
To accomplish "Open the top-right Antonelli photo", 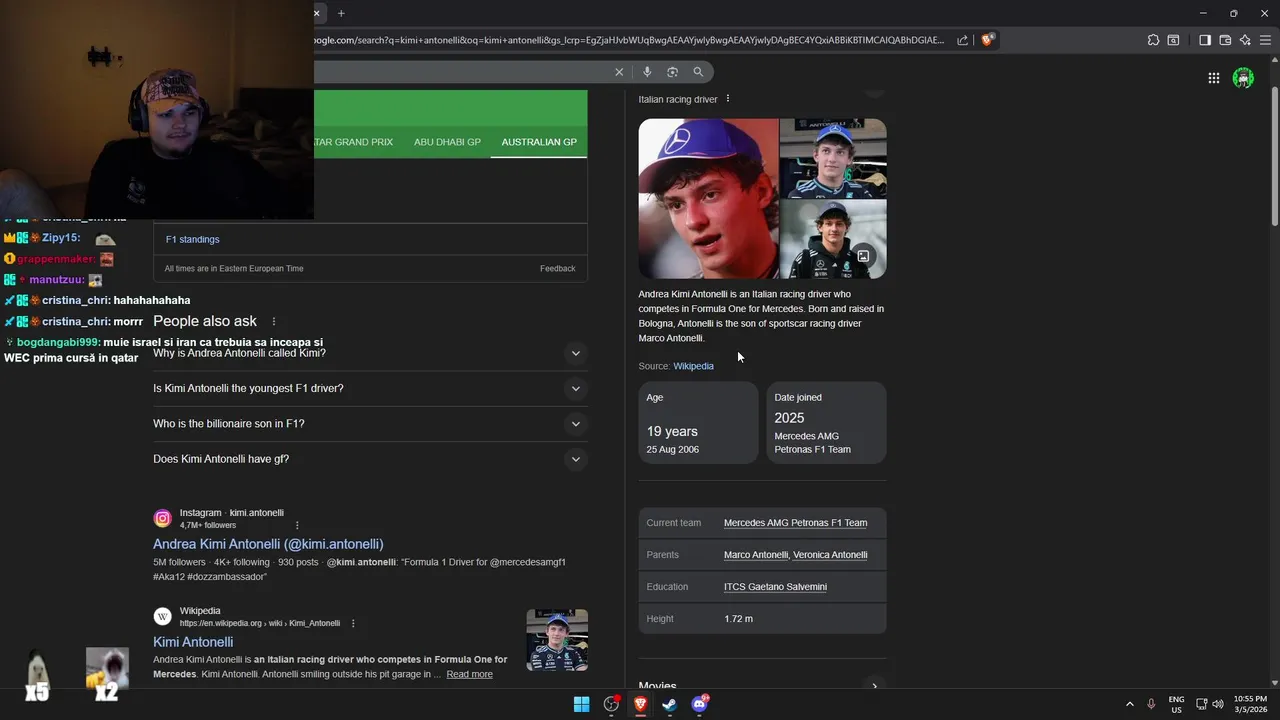I will 833,158.
